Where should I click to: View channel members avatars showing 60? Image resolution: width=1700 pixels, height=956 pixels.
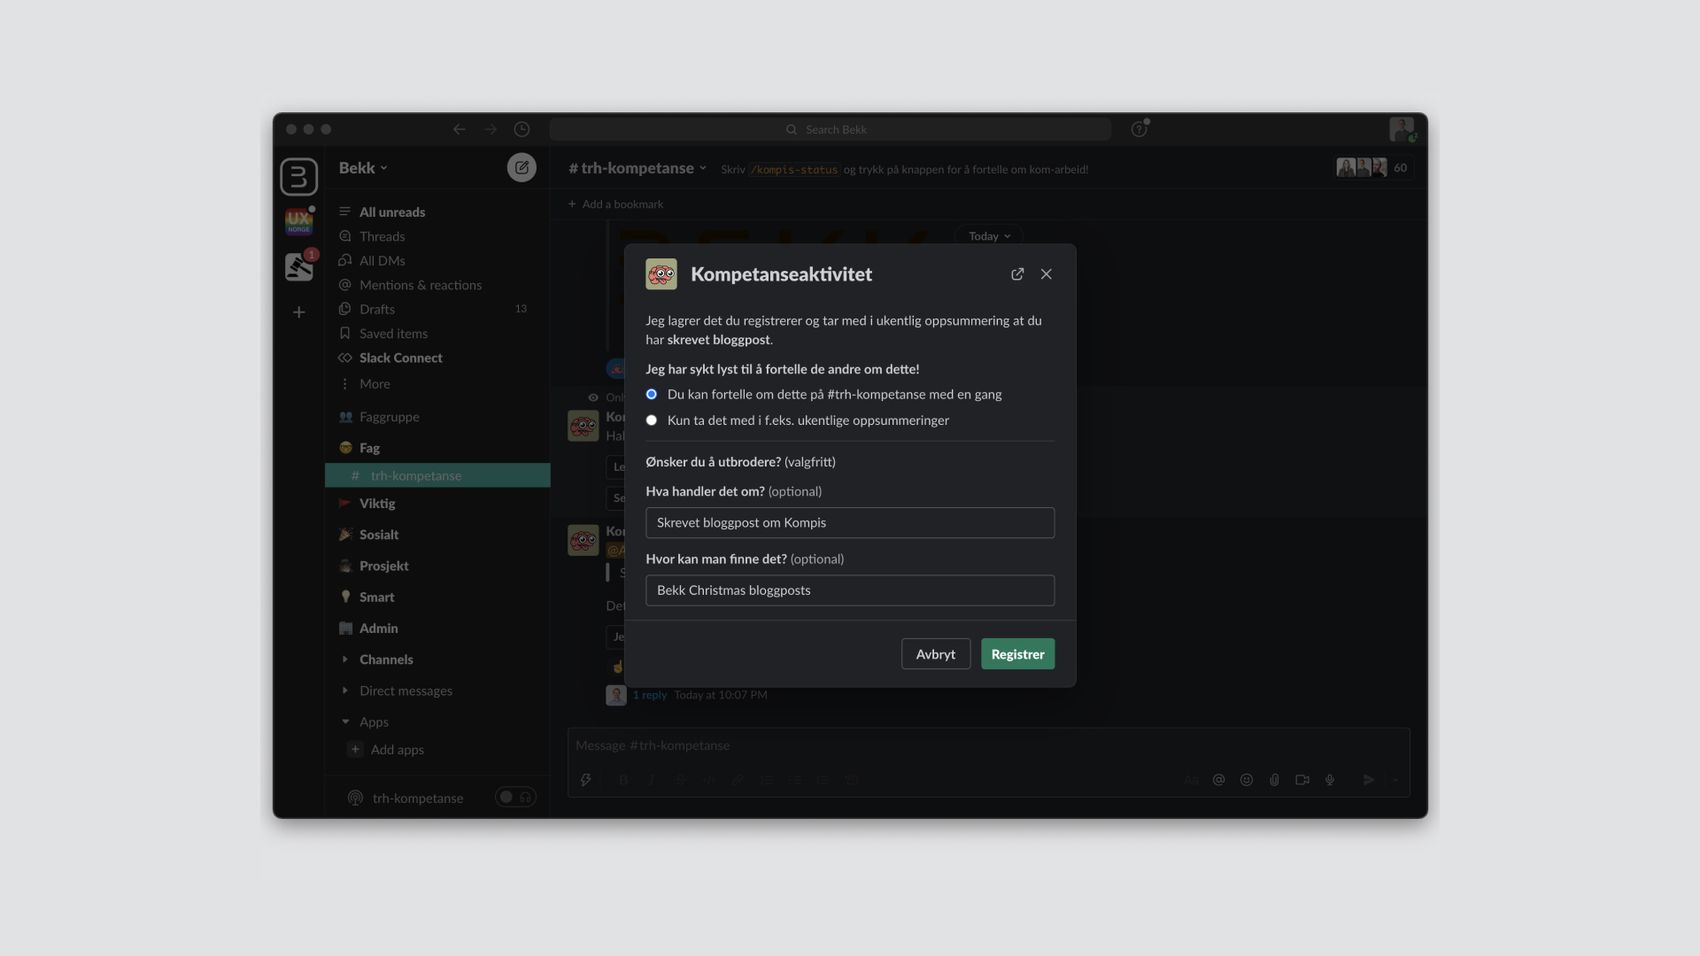tap(1374, 168)
